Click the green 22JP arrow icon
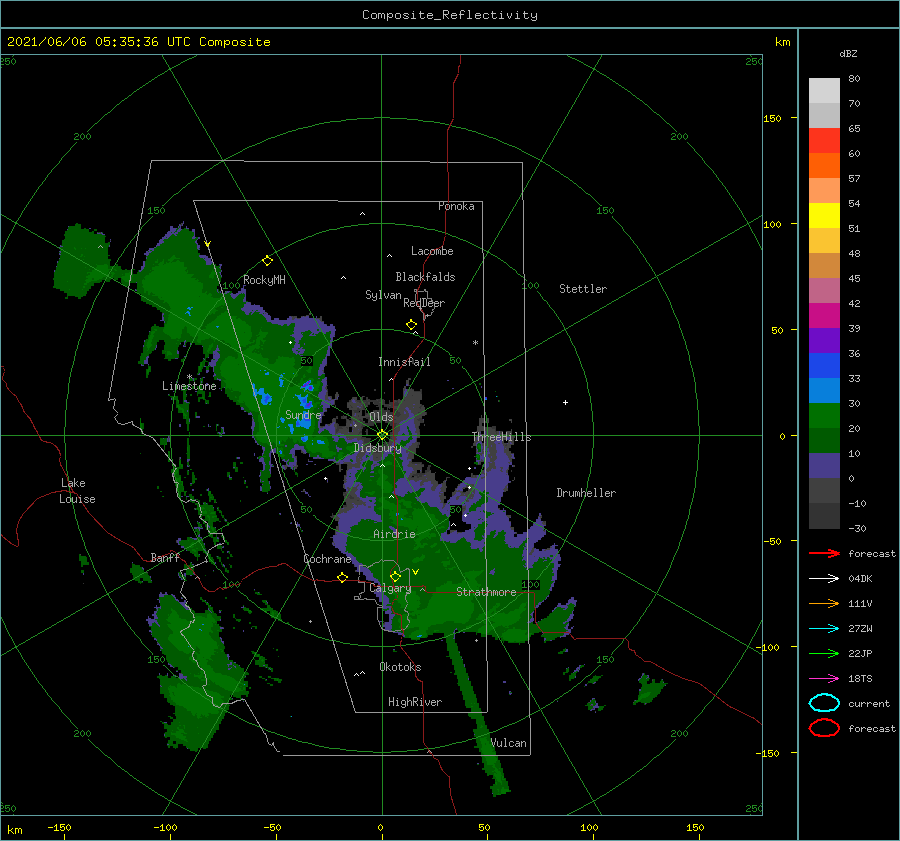Screen dimensions: 900x841 (824, 653)
